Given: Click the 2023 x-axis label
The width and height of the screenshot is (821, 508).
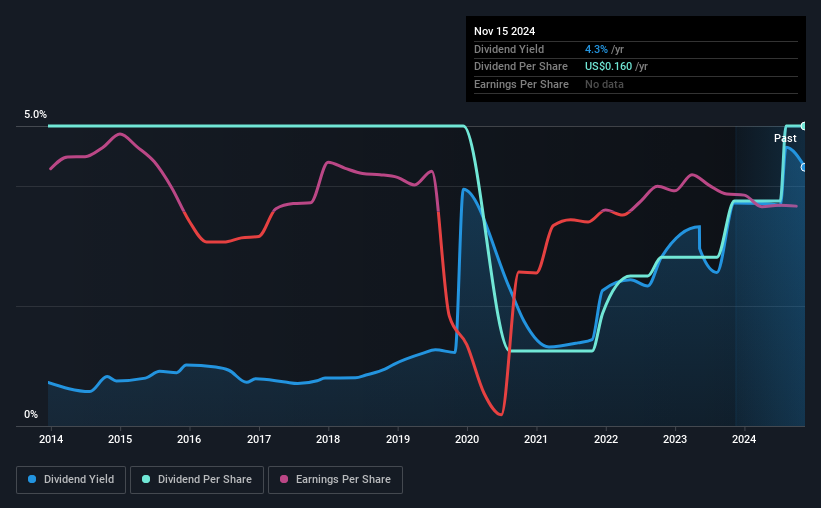Looking at the screenshot, I should 675,439.
